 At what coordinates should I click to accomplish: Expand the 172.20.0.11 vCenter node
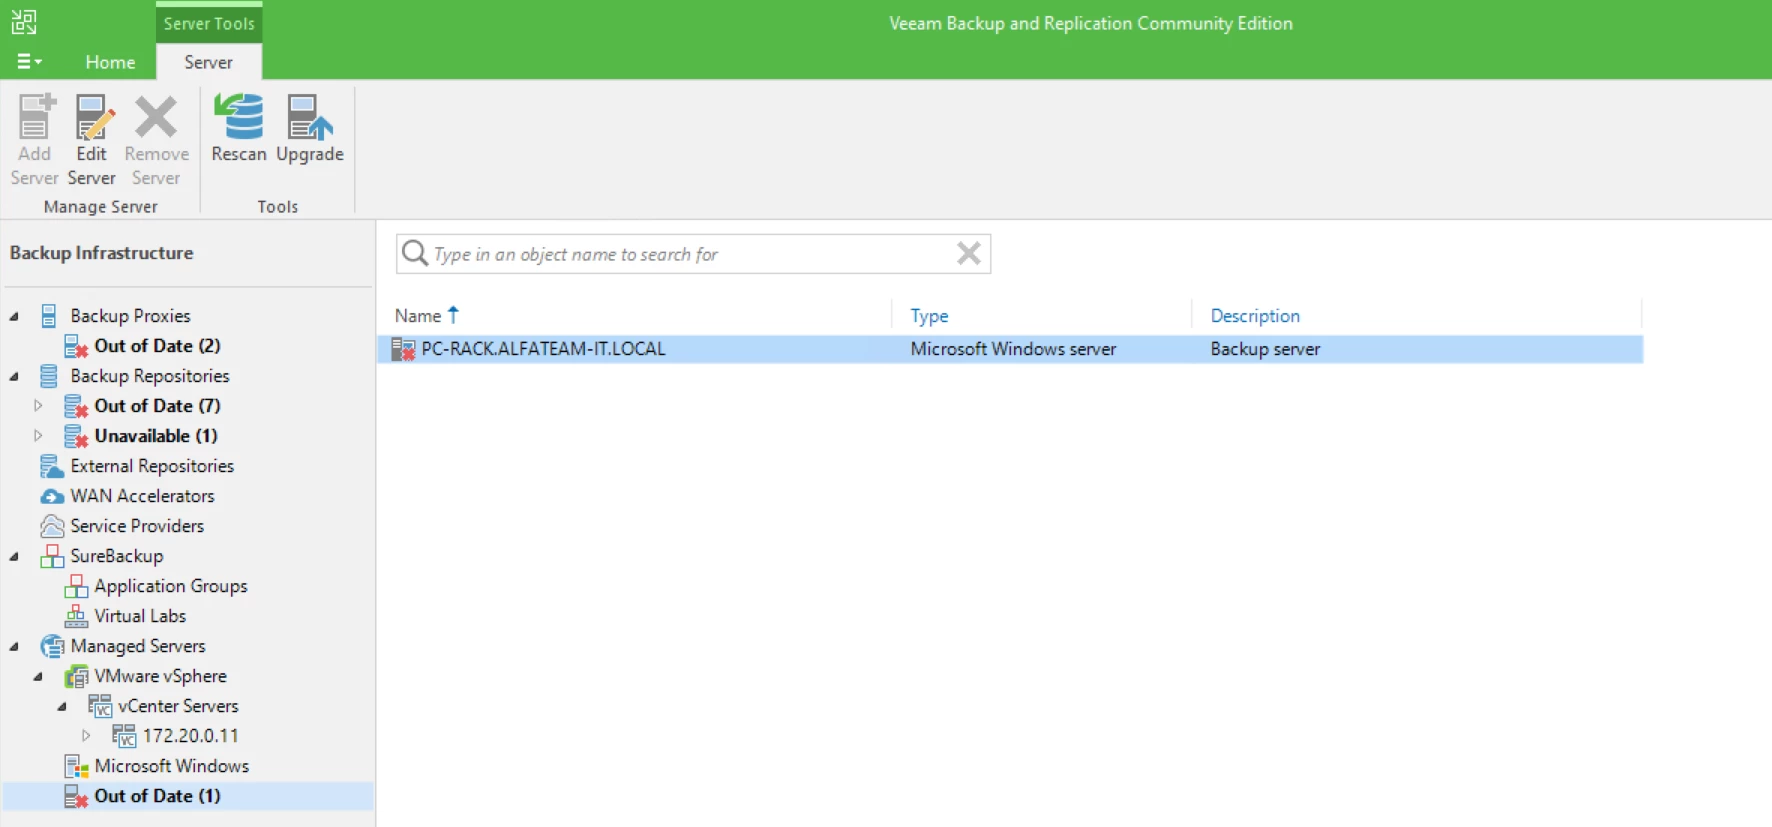86,736
